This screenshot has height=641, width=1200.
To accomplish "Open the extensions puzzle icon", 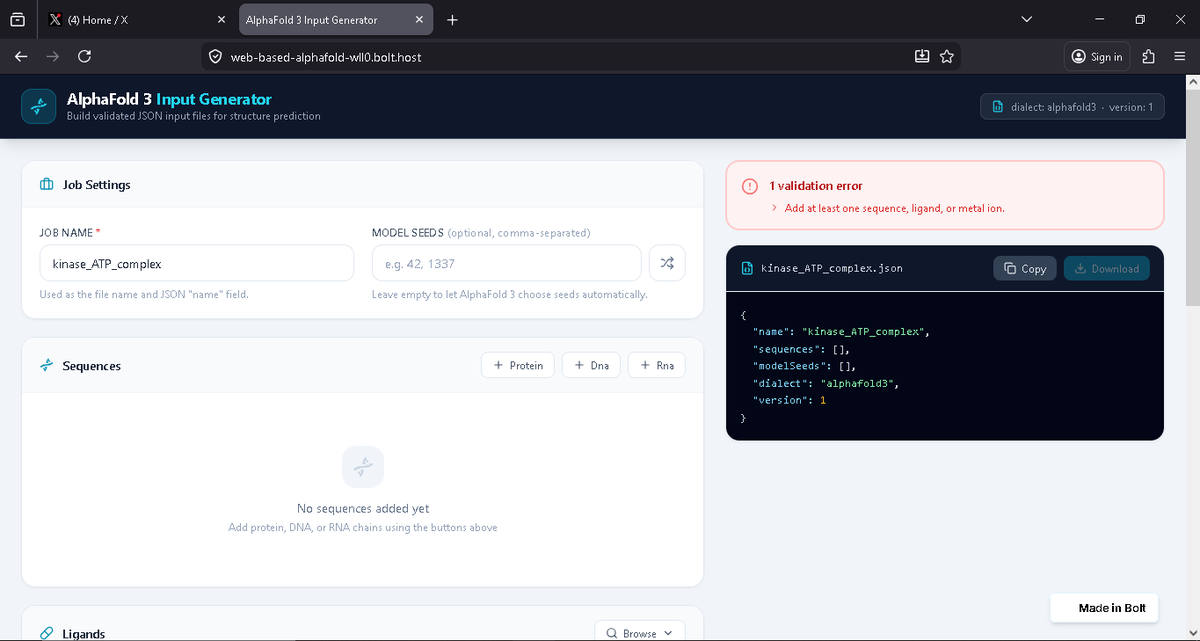I will tap(1149, 57).
